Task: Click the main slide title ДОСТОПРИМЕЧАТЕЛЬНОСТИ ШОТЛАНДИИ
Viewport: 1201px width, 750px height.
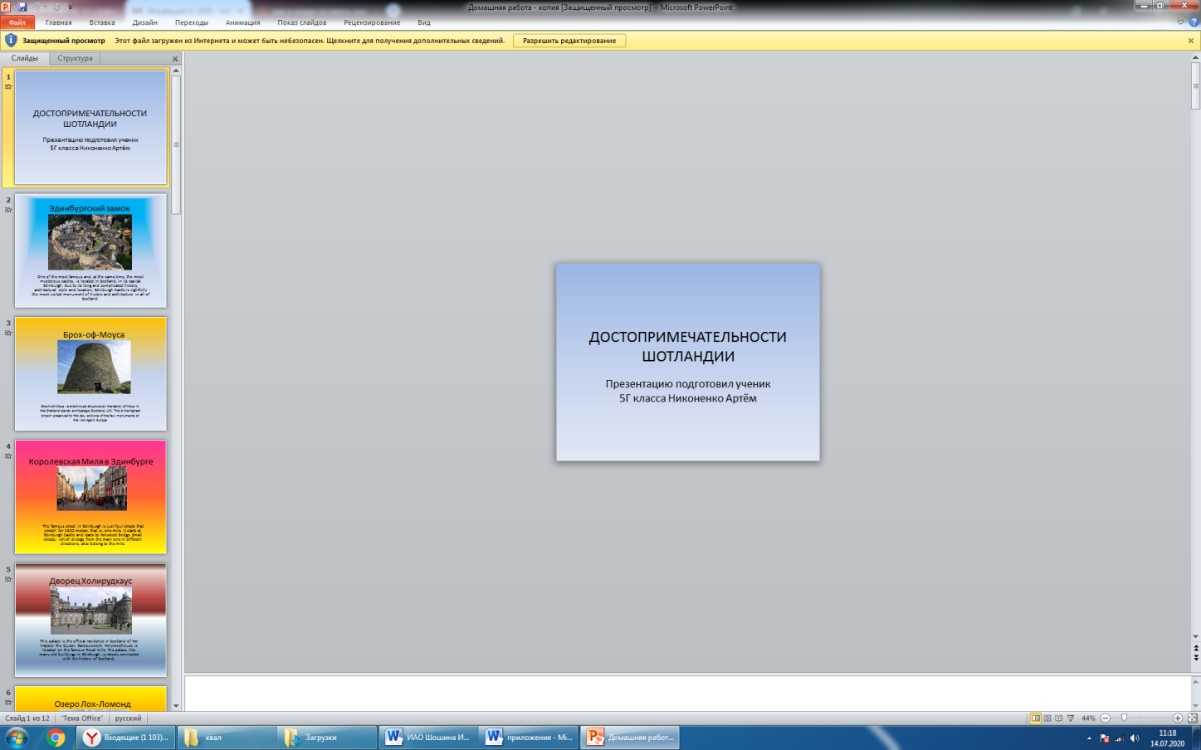Action: coord(688,346)
